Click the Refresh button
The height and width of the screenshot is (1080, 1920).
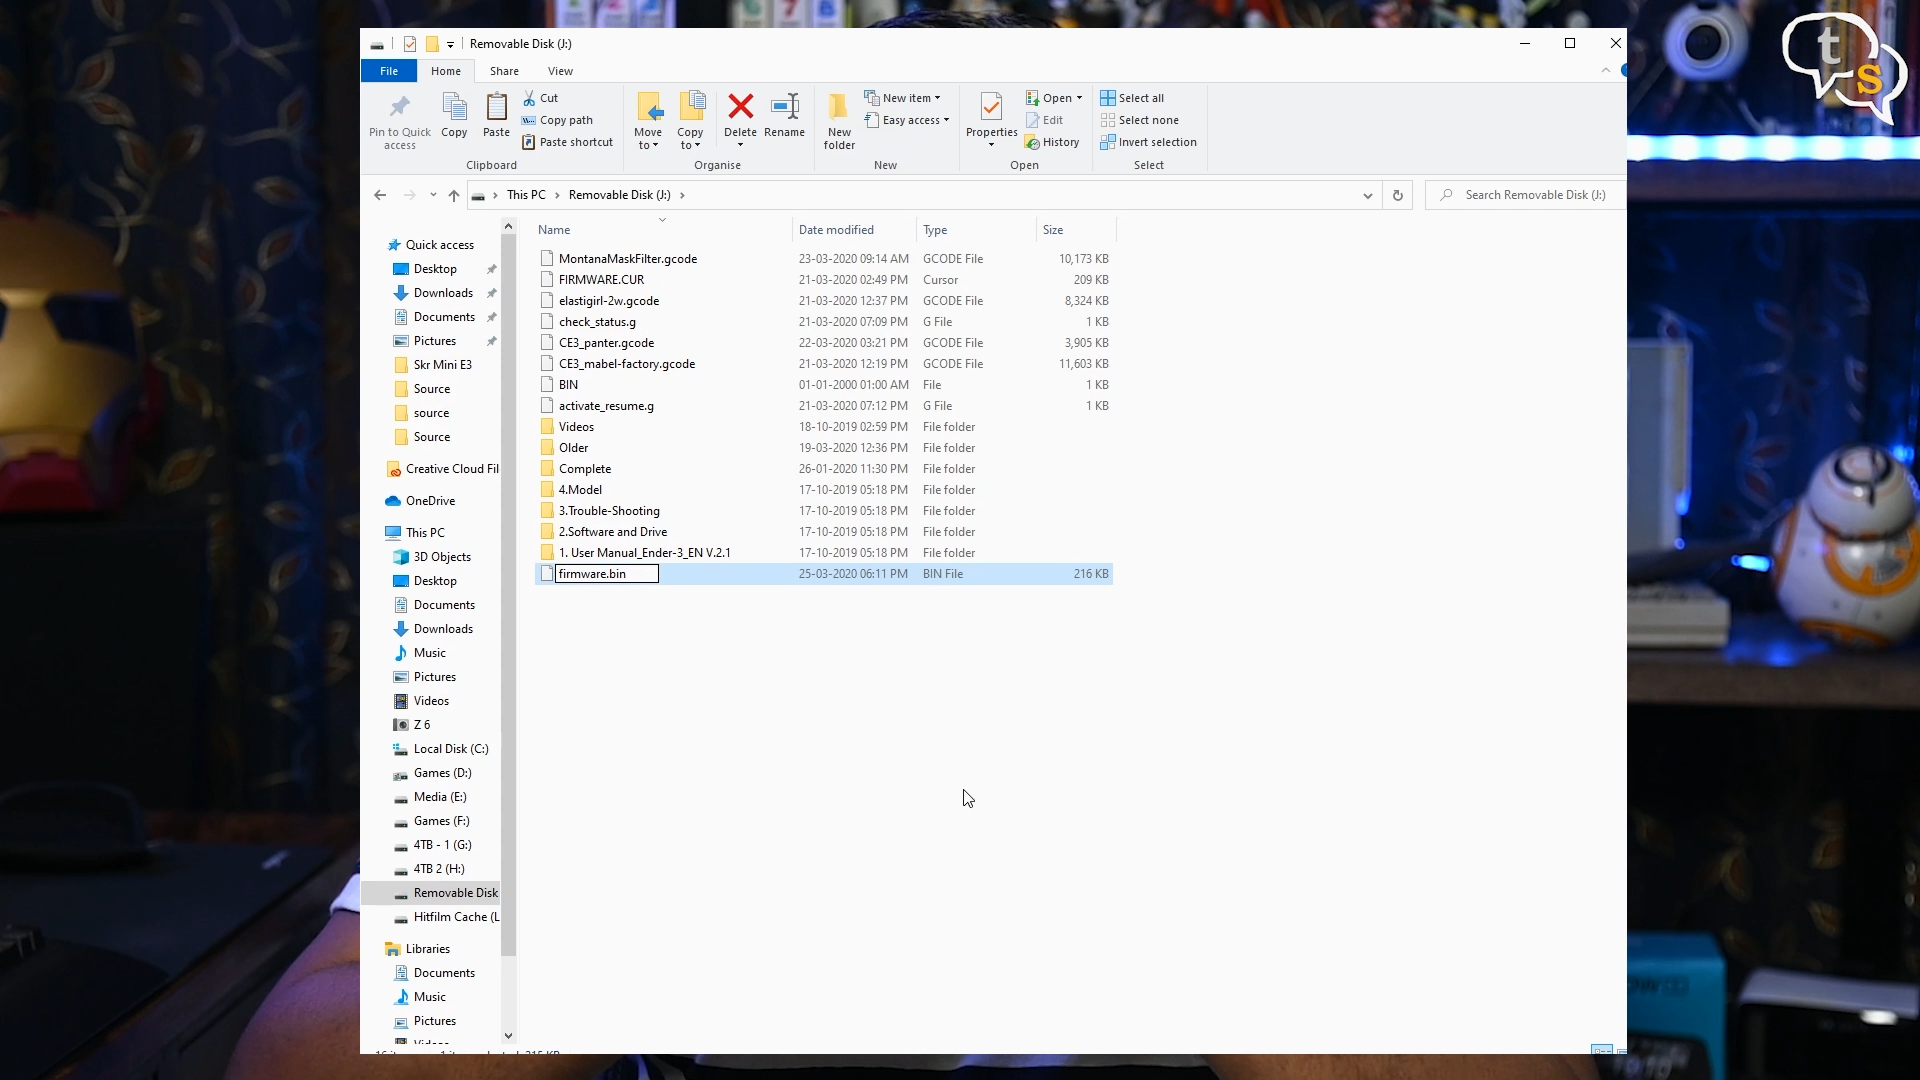coord(1397,195)
